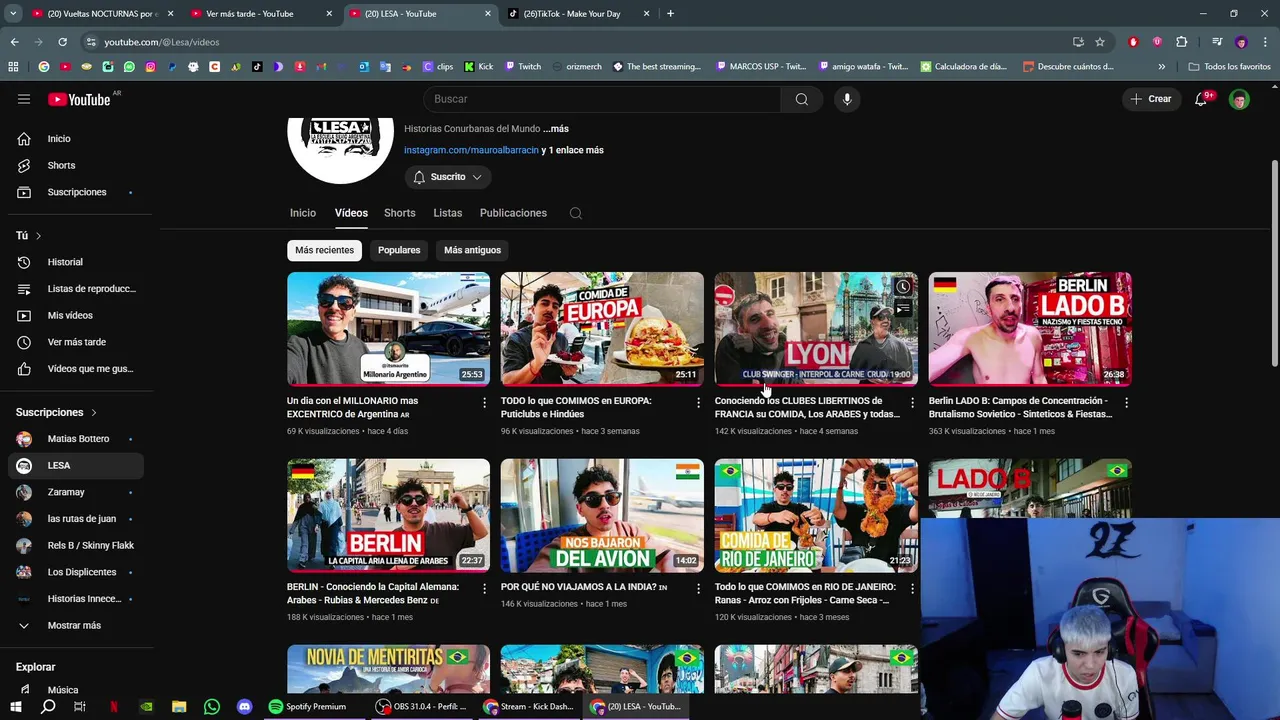Image resolution: width=1280 pixels, height=720 pixels.
Task: Open options for CLUBES LIBERTINOS video
Action: [912, 402]
